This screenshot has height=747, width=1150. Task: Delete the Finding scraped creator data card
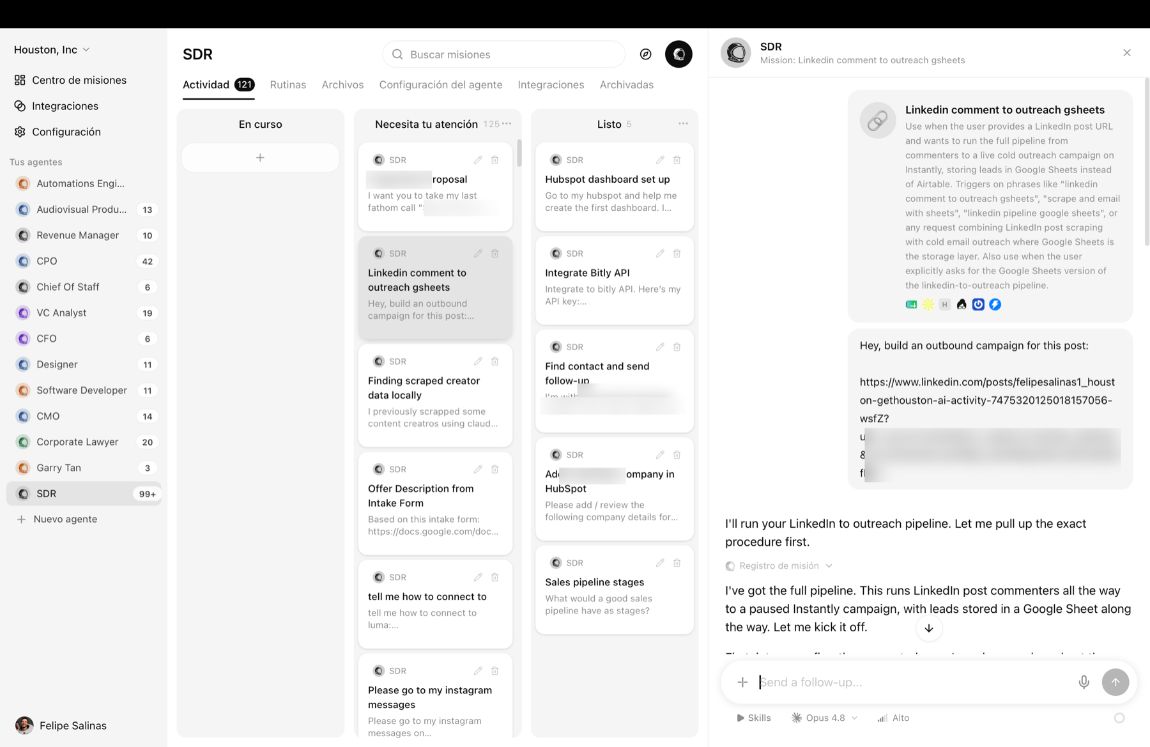pyautogui.click(x=495, y=361)
